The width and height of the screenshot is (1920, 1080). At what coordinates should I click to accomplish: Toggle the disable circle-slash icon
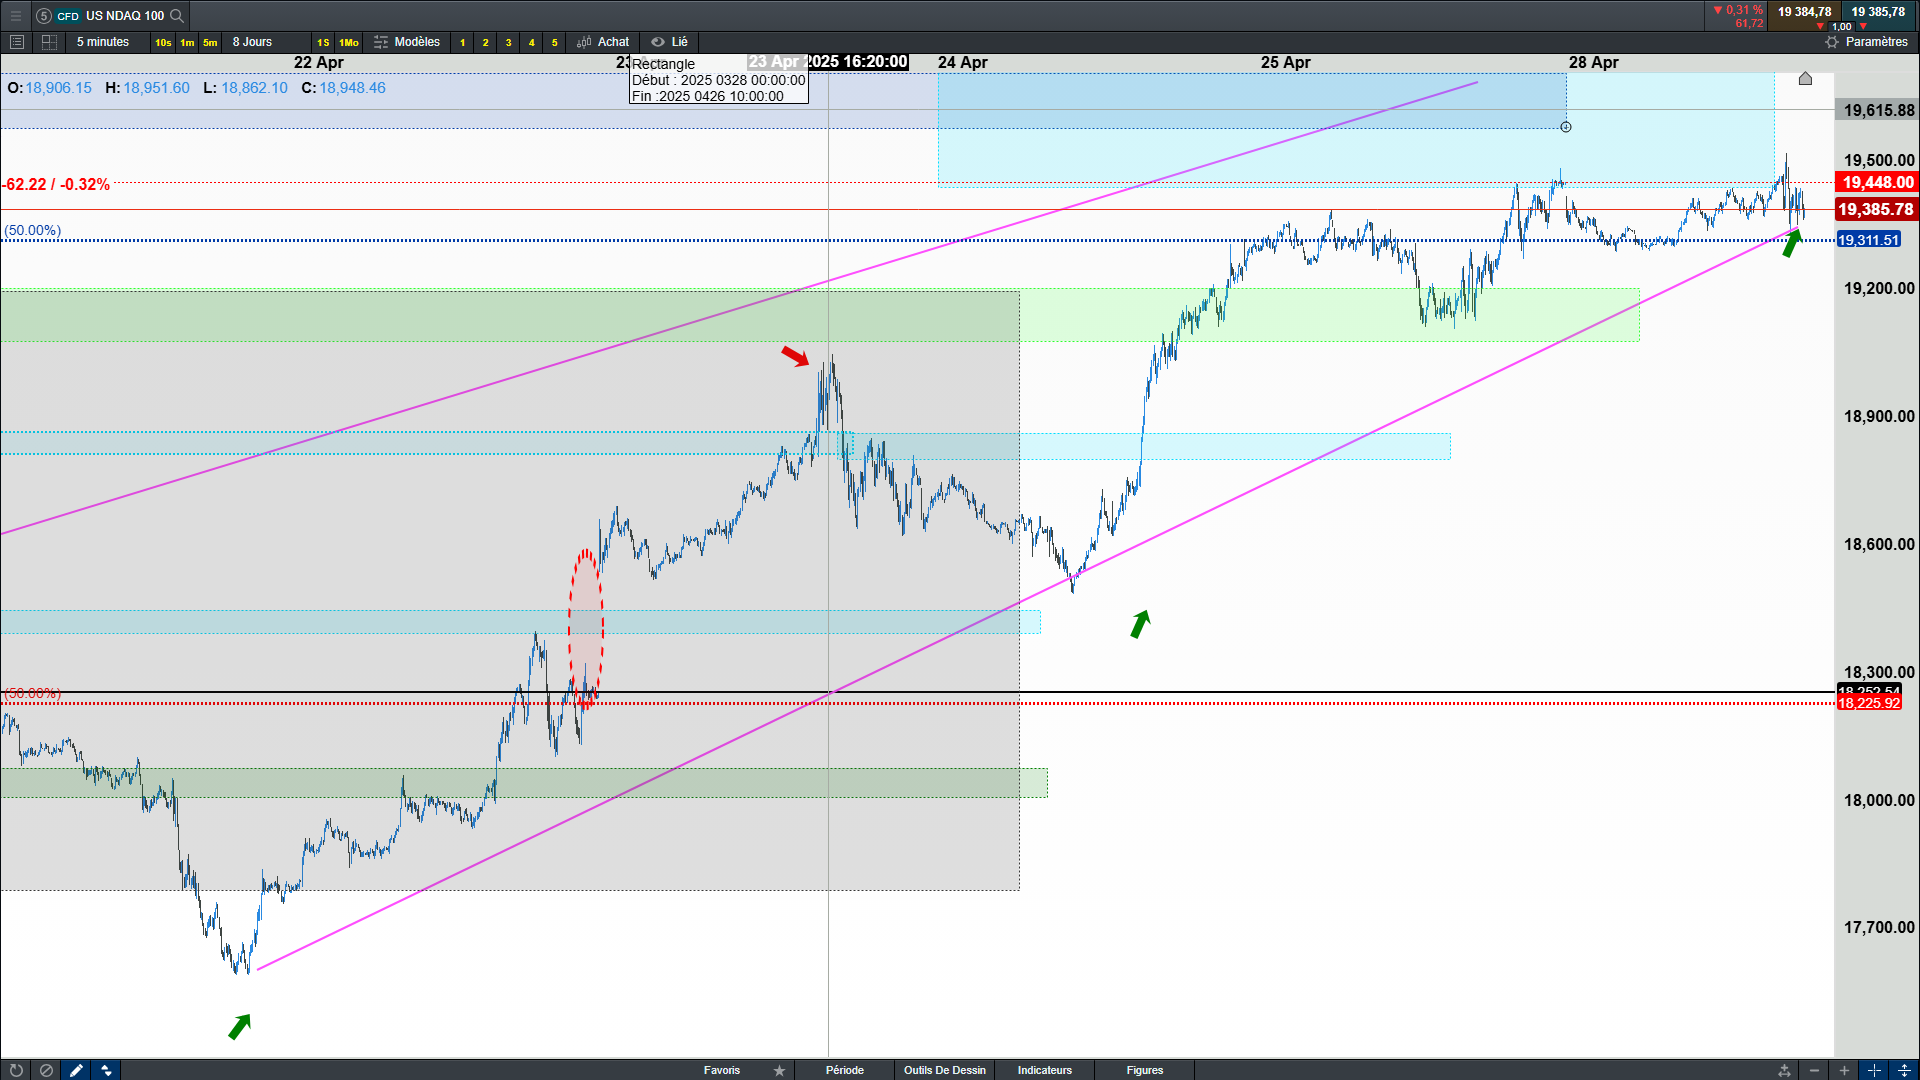coord(46,1070)
